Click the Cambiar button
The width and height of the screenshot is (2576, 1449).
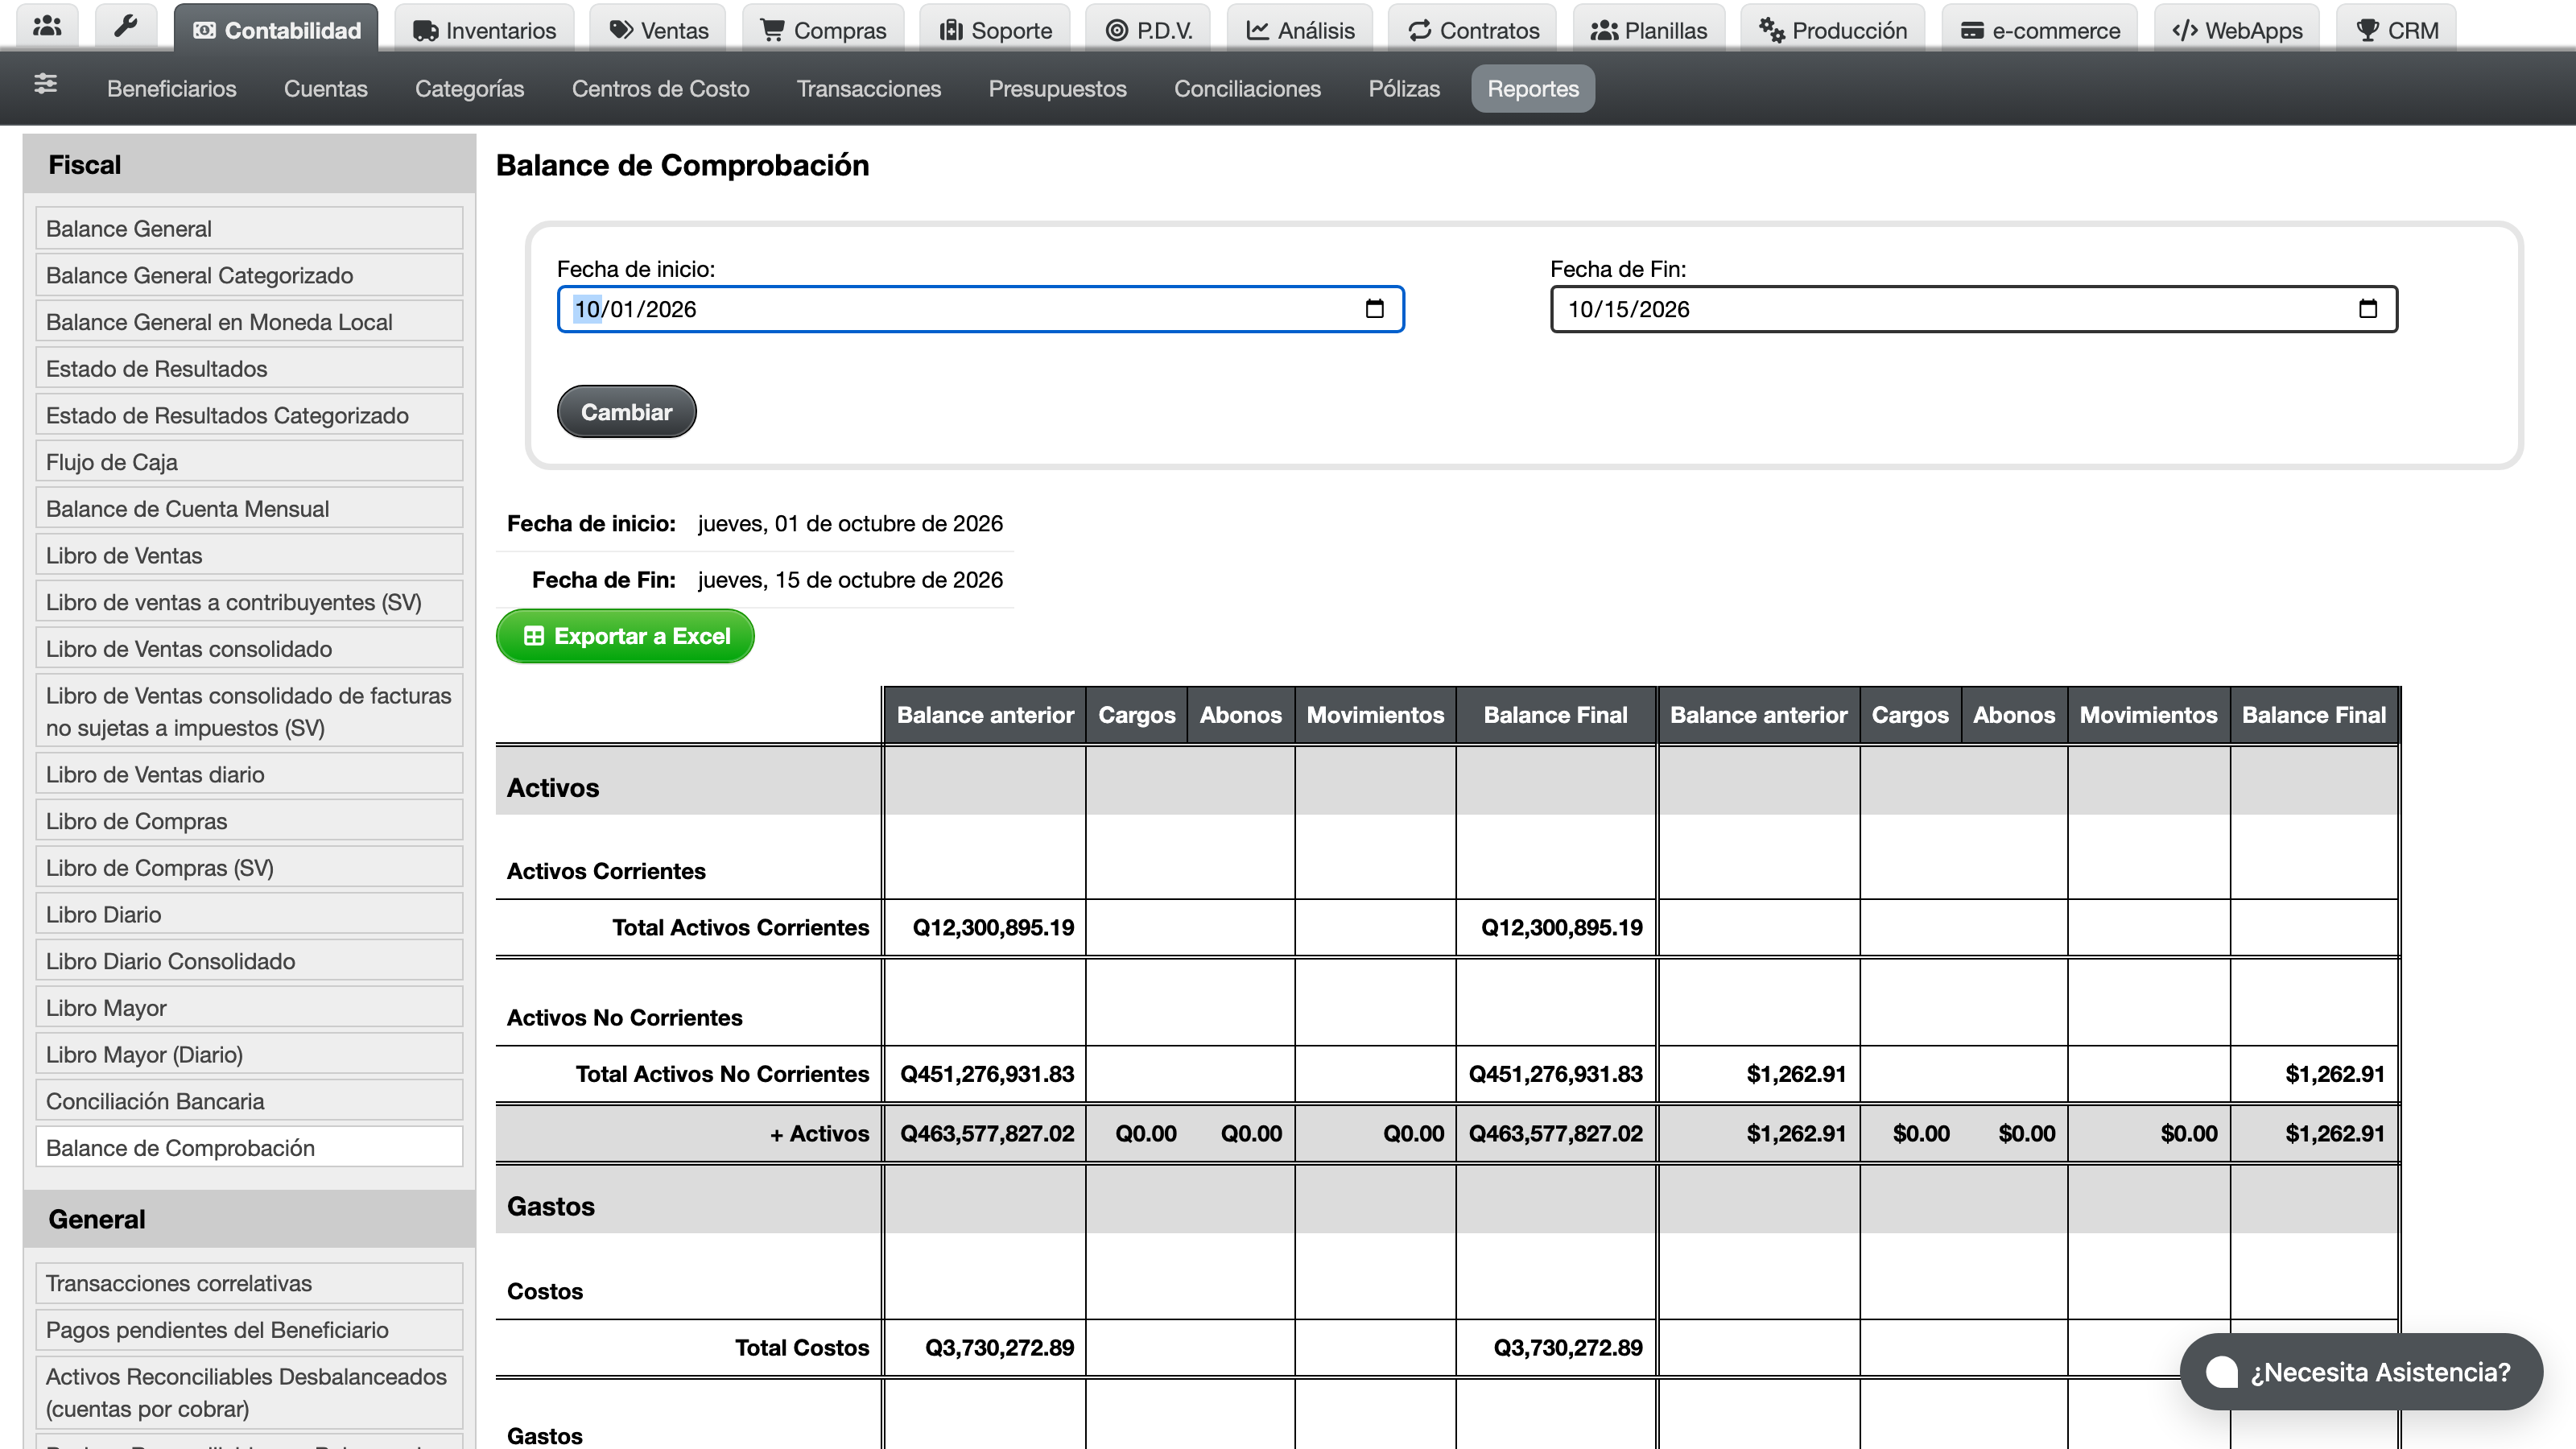626,411
